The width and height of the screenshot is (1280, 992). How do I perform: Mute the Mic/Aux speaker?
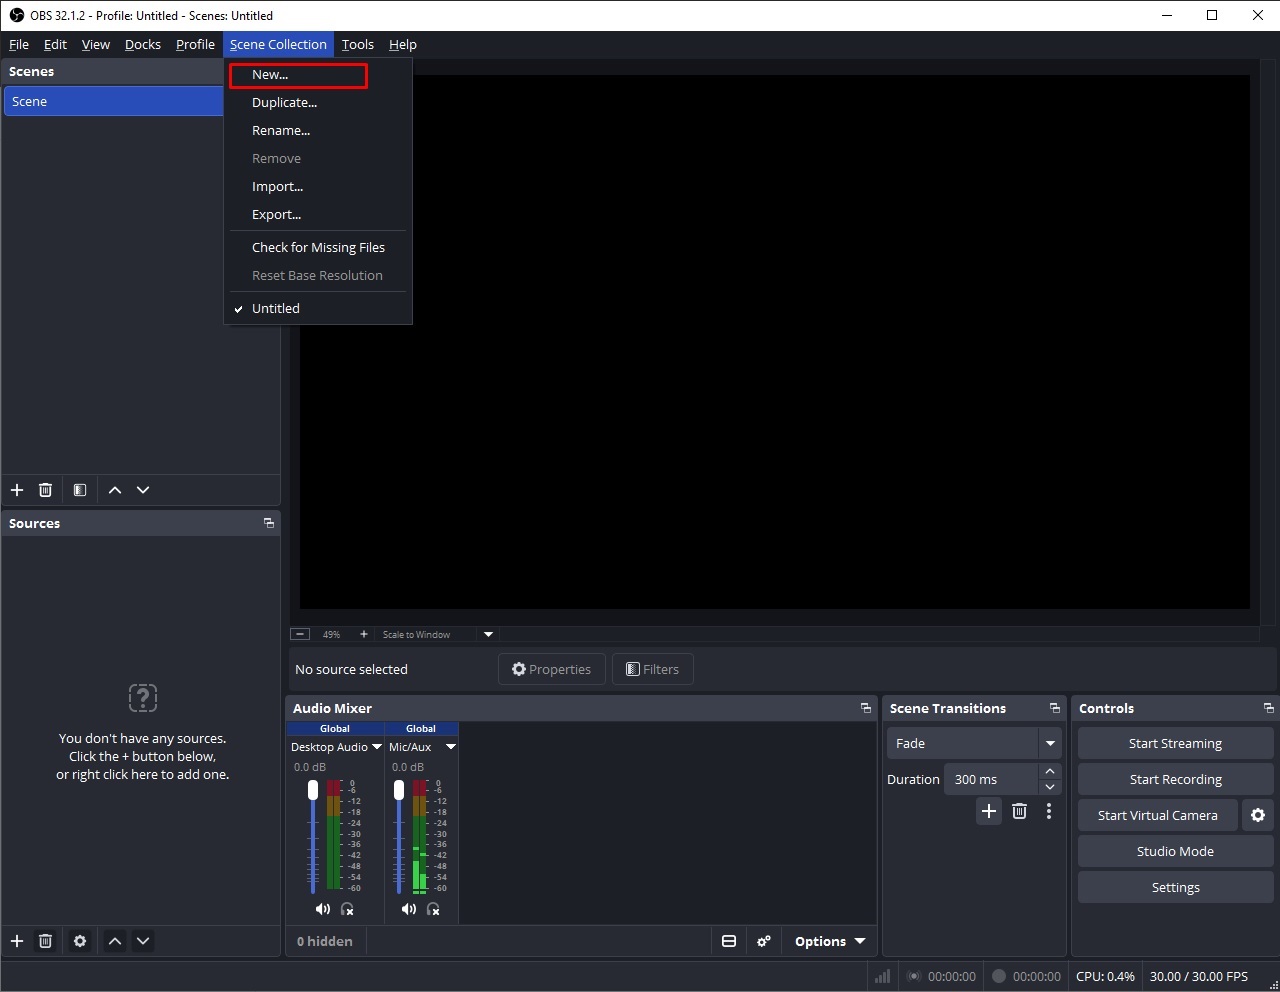(409, 909)
